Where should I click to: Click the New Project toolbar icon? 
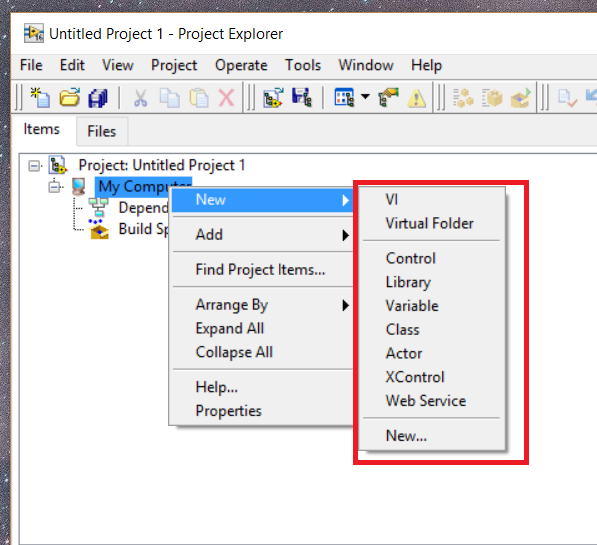tap(40, 97)
